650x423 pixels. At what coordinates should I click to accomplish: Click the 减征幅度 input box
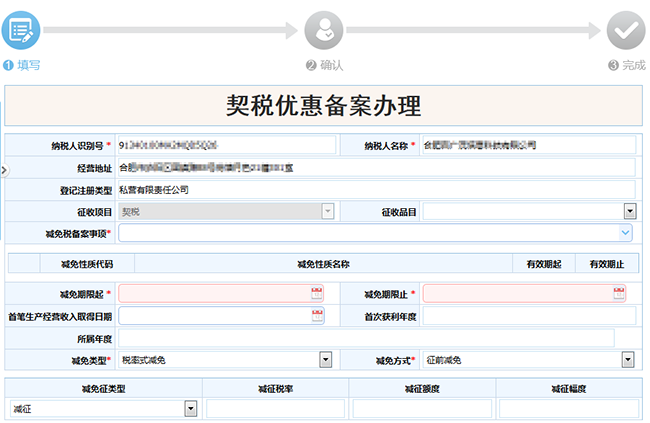coord(569,408)
